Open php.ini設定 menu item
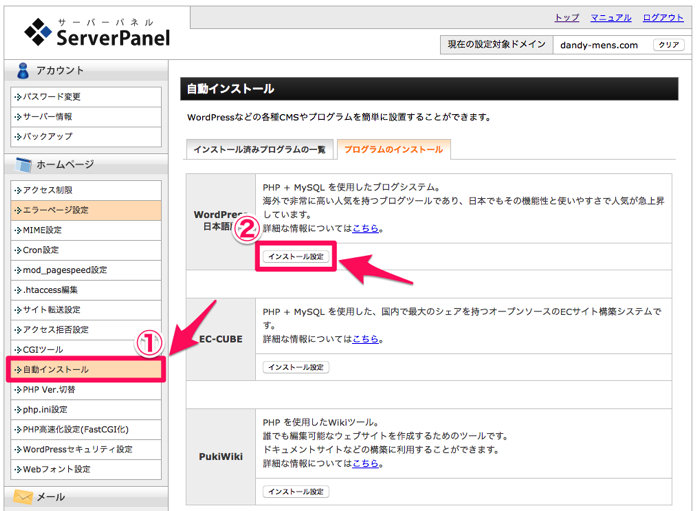Viewport: 700px width, 511px height. pos(86,410)
